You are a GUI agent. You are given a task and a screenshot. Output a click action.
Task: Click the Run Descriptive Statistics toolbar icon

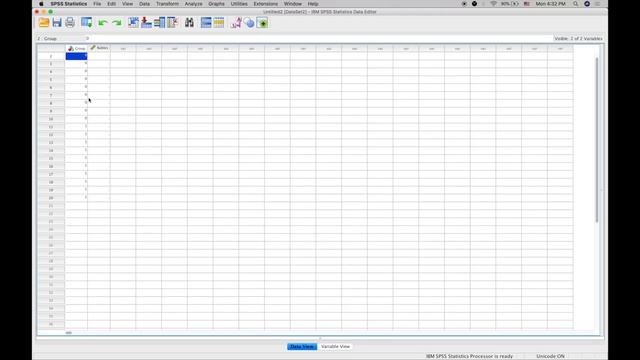point(172,22)
